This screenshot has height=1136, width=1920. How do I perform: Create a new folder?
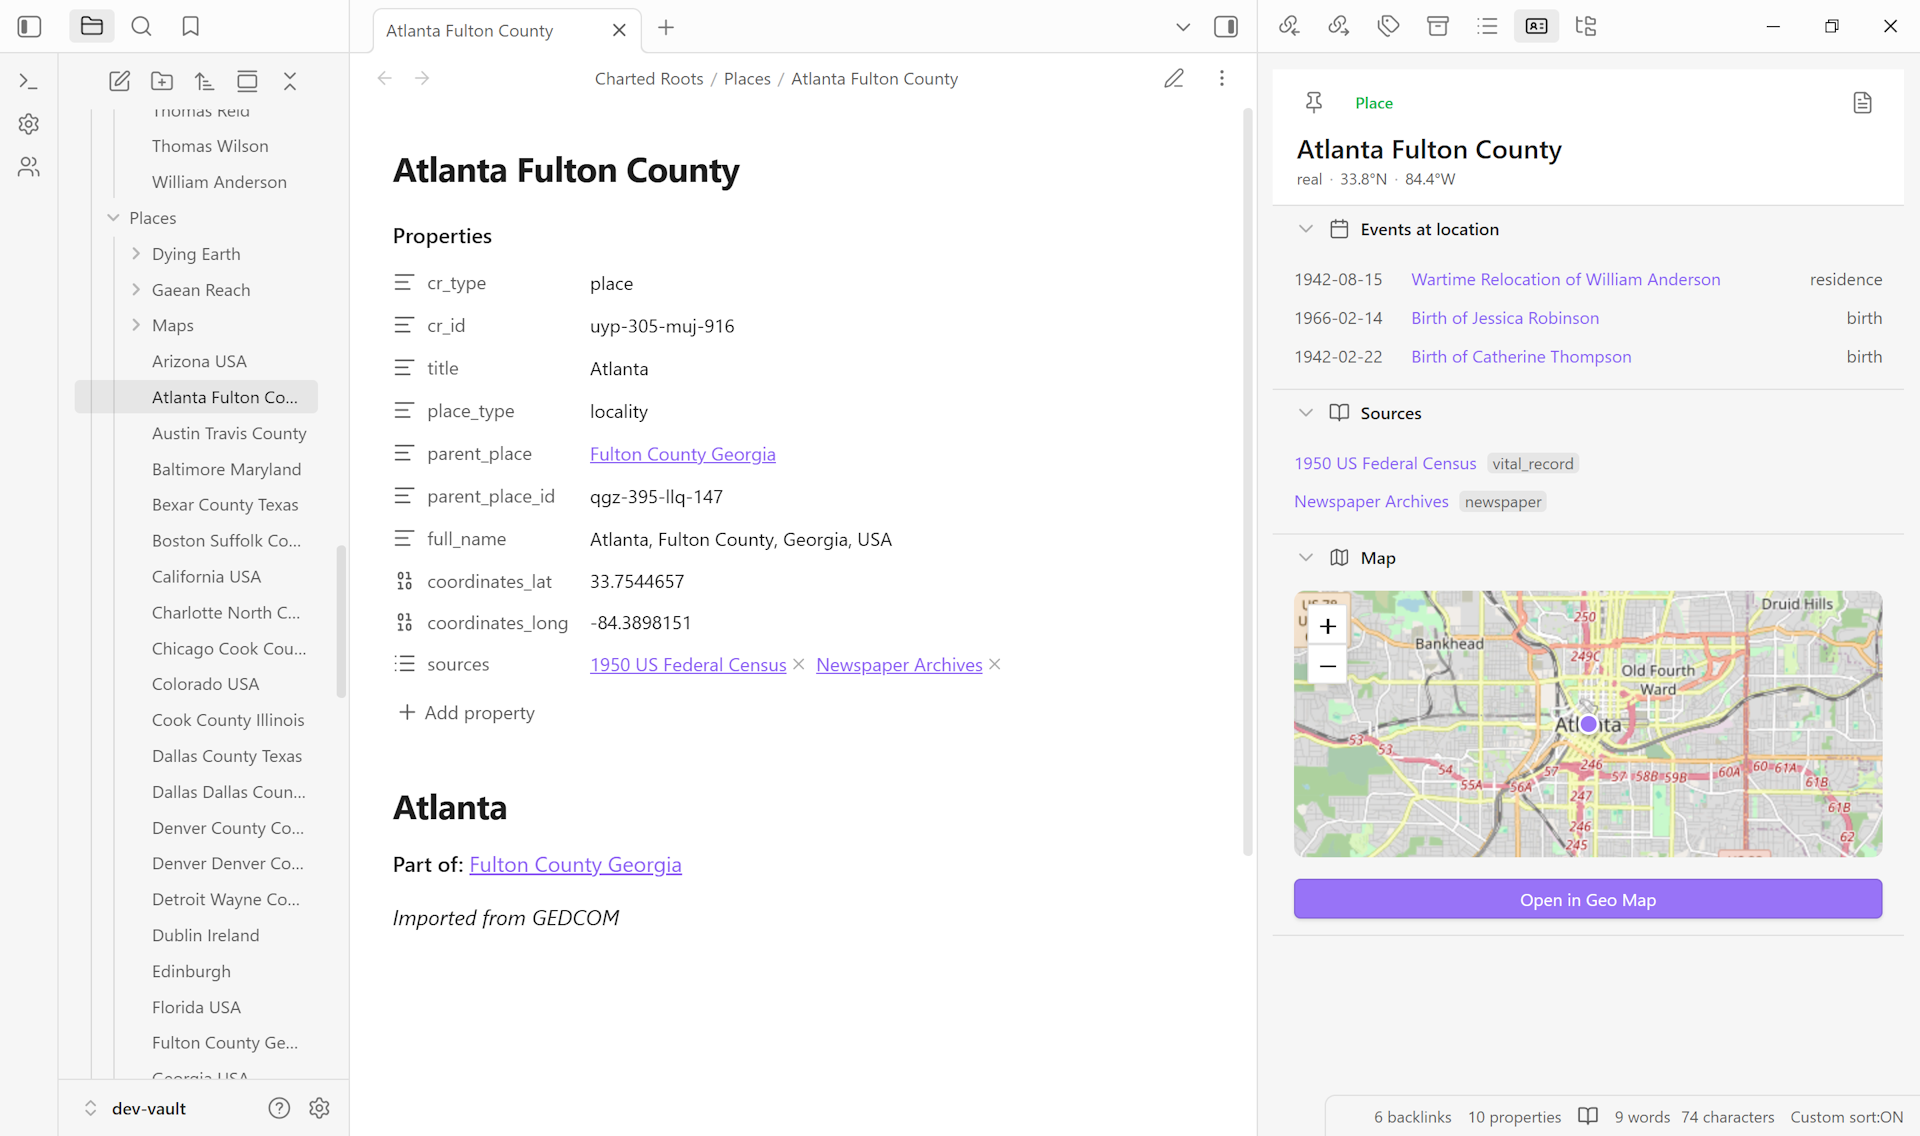pos(162,82)
